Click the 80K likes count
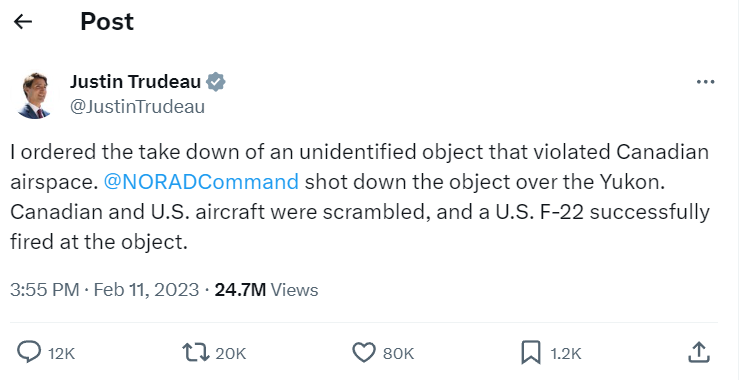This screenshot has height=380, width=746. (398, 353)
